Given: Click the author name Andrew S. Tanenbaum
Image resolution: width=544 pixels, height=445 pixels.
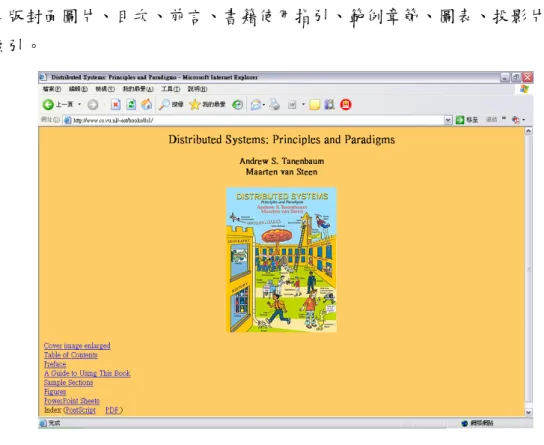Looking at the screenshot, I should point(282,161).
